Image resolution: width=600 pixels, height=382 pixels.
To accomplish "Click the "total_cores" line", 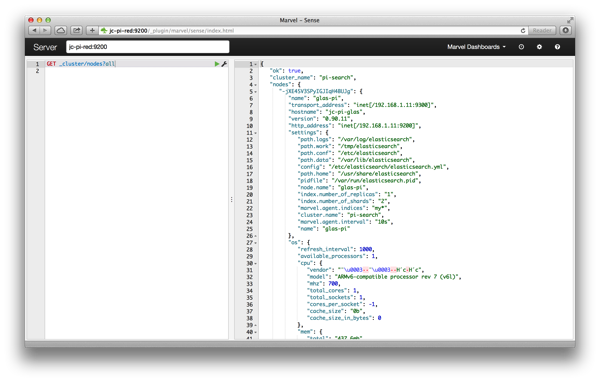I will pyautogui.click(x=333, y=291).
